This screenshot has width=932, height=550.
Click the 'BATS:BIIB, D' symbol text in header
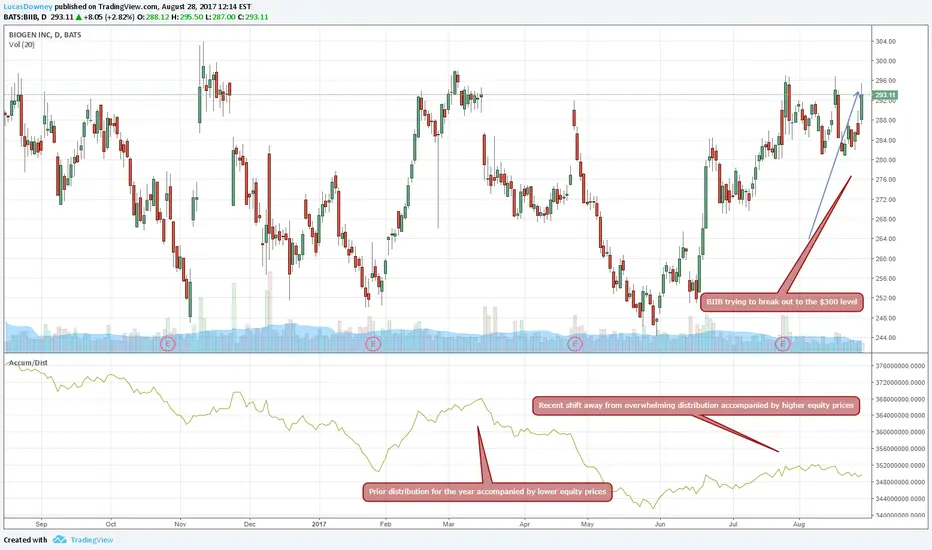click(x=25, y=17)
